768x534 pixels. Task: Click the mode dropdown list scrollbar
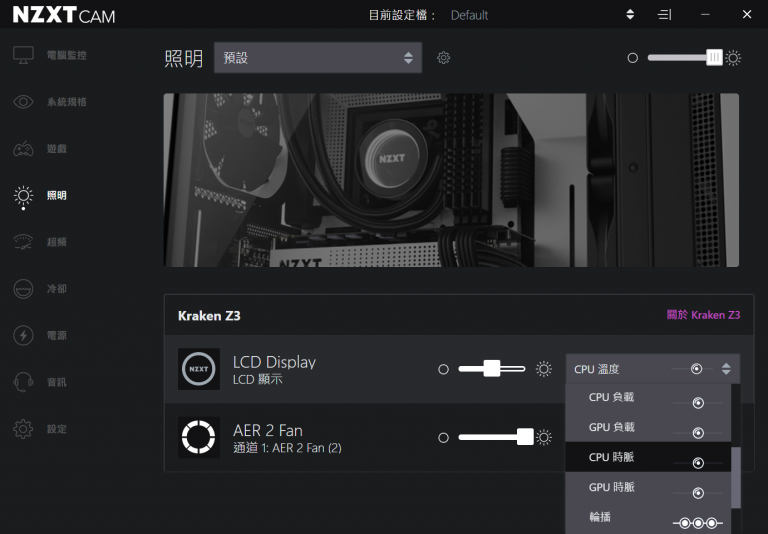click(736, 478)
